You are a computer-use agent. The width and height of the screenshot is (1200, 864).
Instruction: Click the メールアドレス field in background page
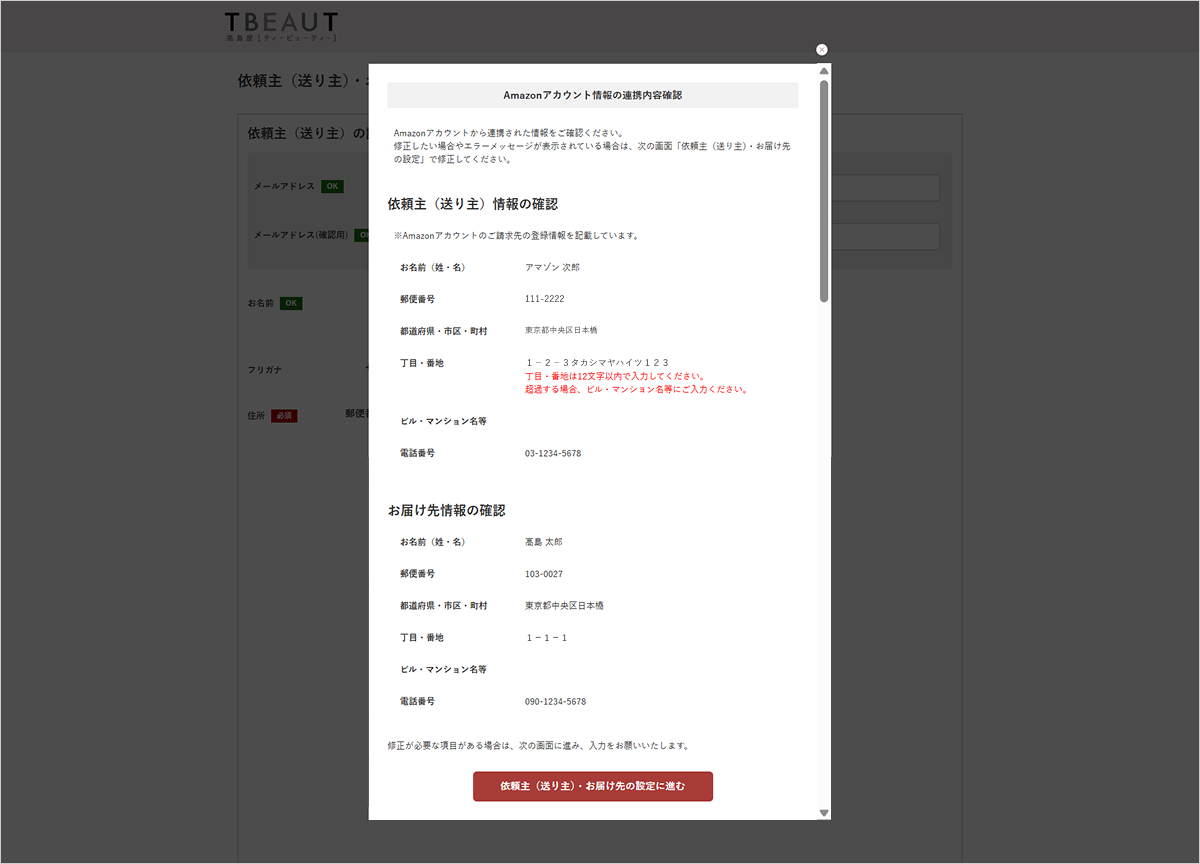point(885,188)
